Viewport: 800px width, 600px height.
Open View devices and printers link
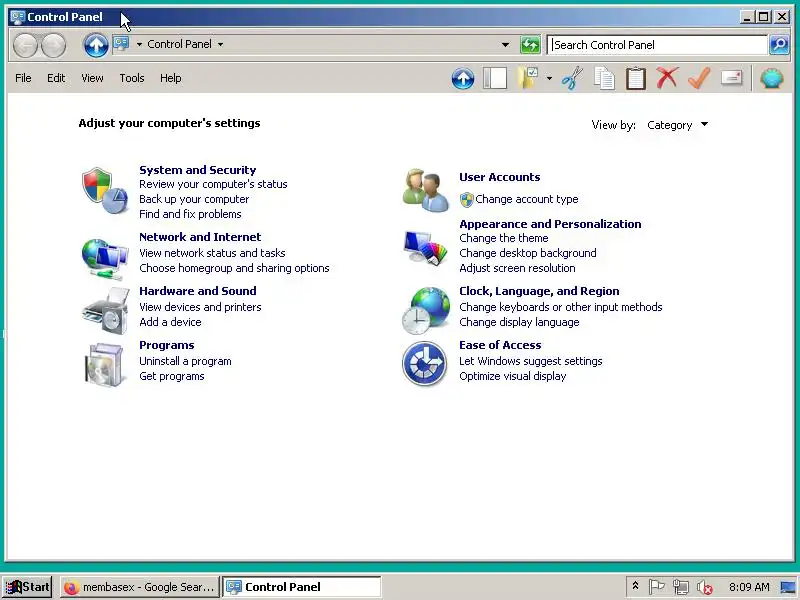[x=200, y=307]
